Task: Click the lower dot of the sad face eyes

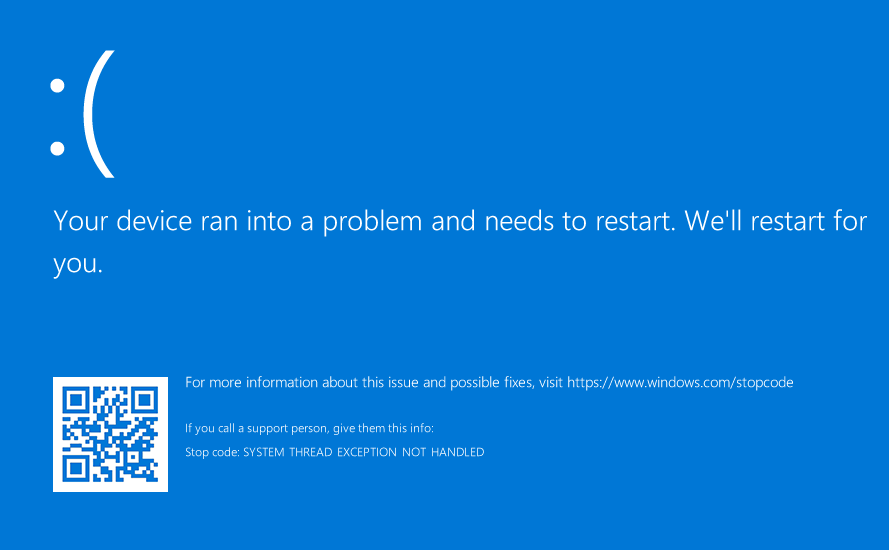Action: 58,149
